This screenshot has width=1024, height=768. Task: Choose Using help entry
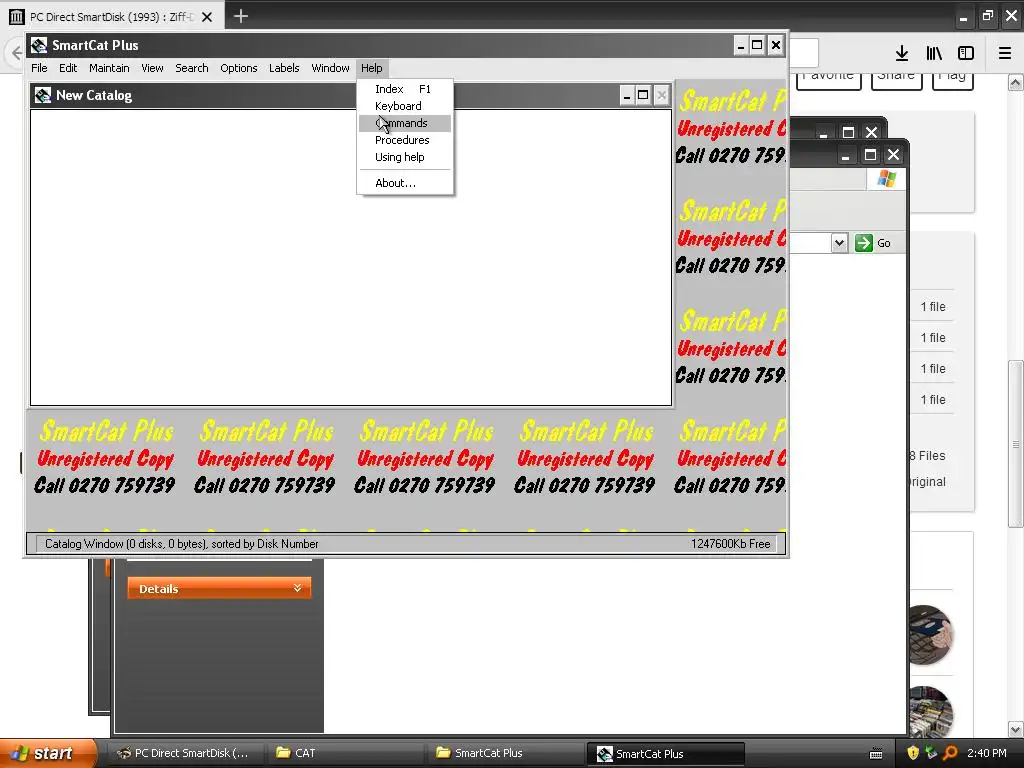(405, 157)
